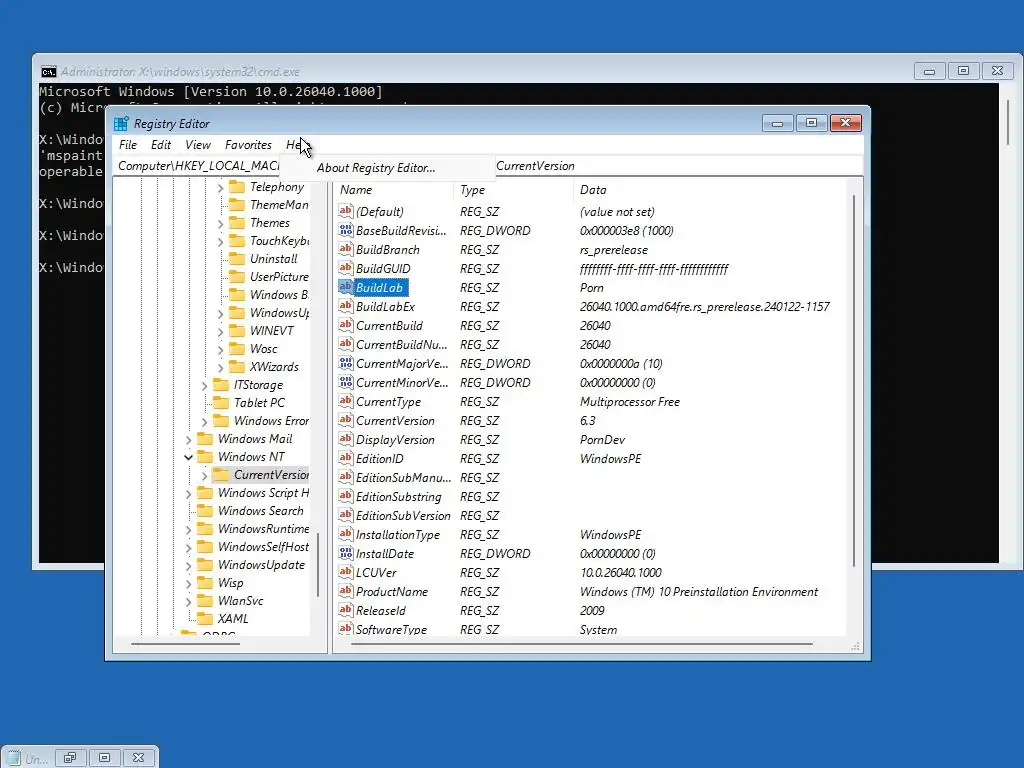Click the CurrentType string icon
The width and height of the screenshot is (1024, 768).
pos(345,400)
